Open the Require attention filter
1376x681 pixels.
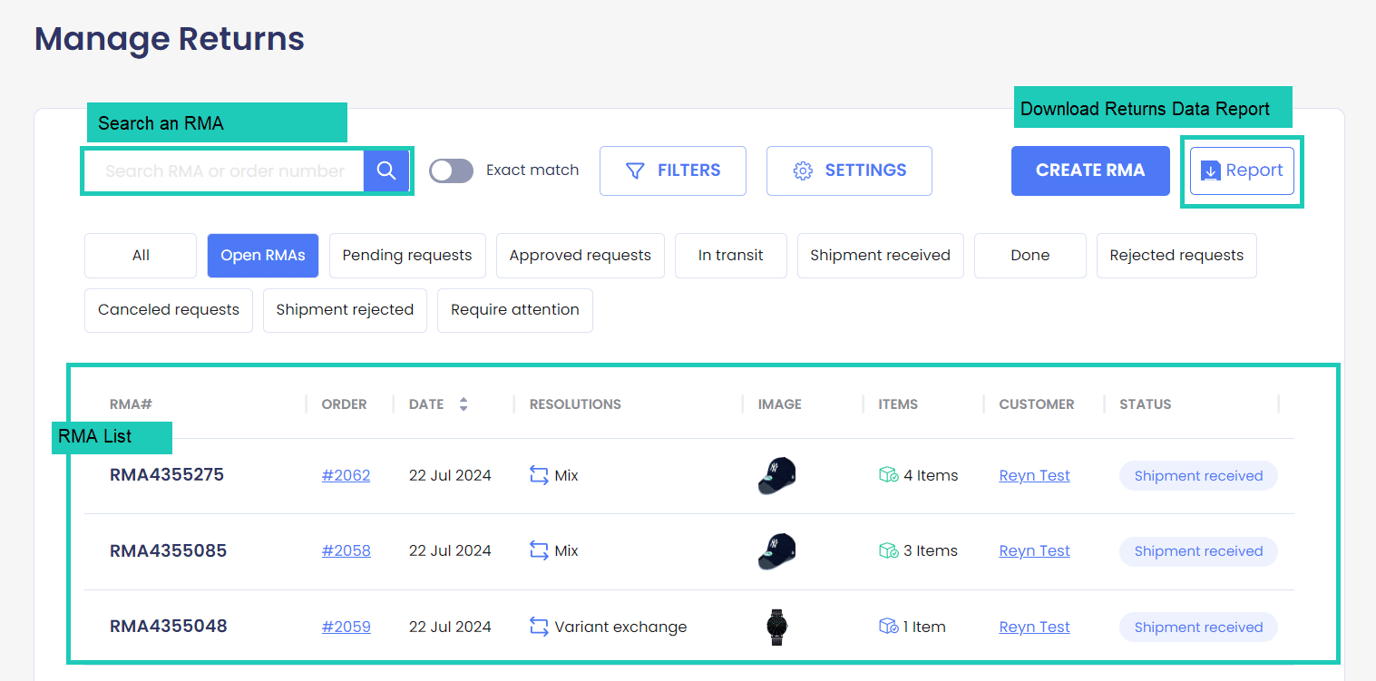(515, 310)
